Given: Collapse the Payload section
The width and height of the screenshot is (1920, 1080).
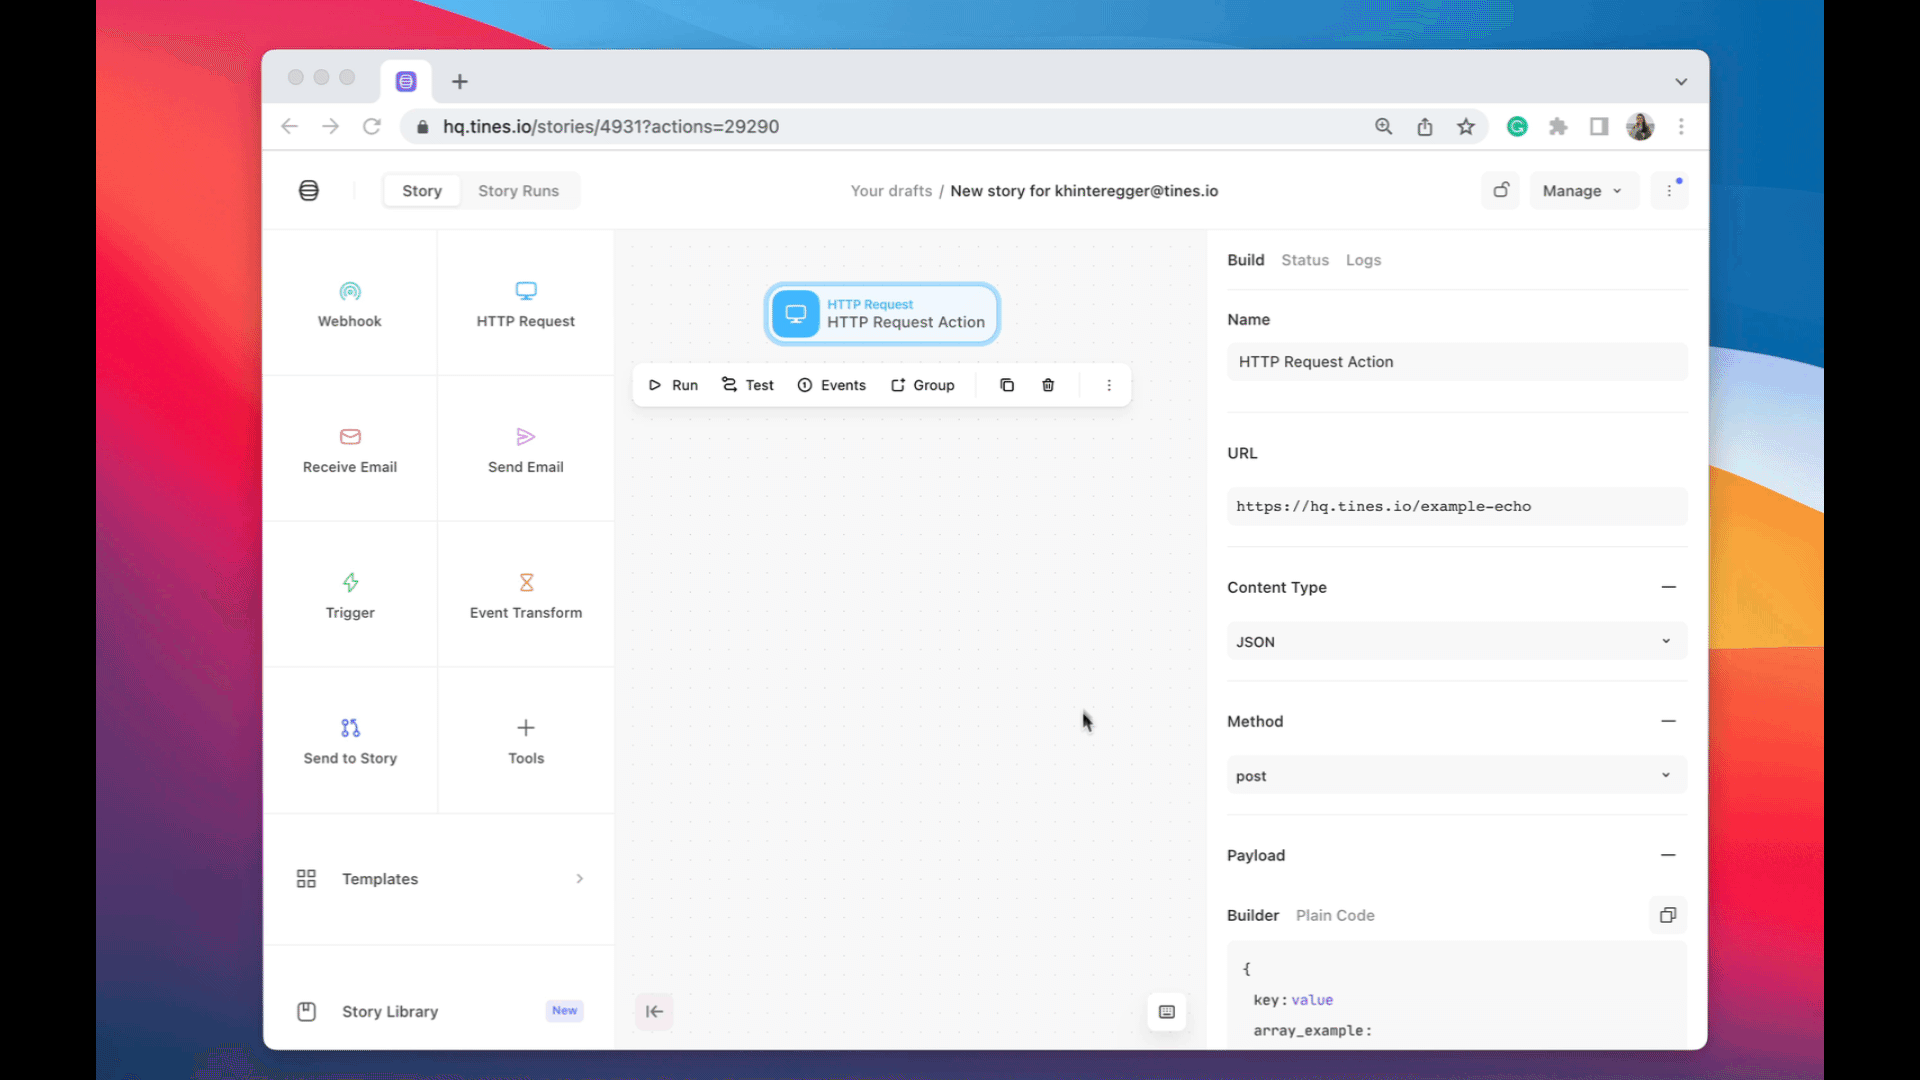Looking at the screenshot, I should [1668, 855].
